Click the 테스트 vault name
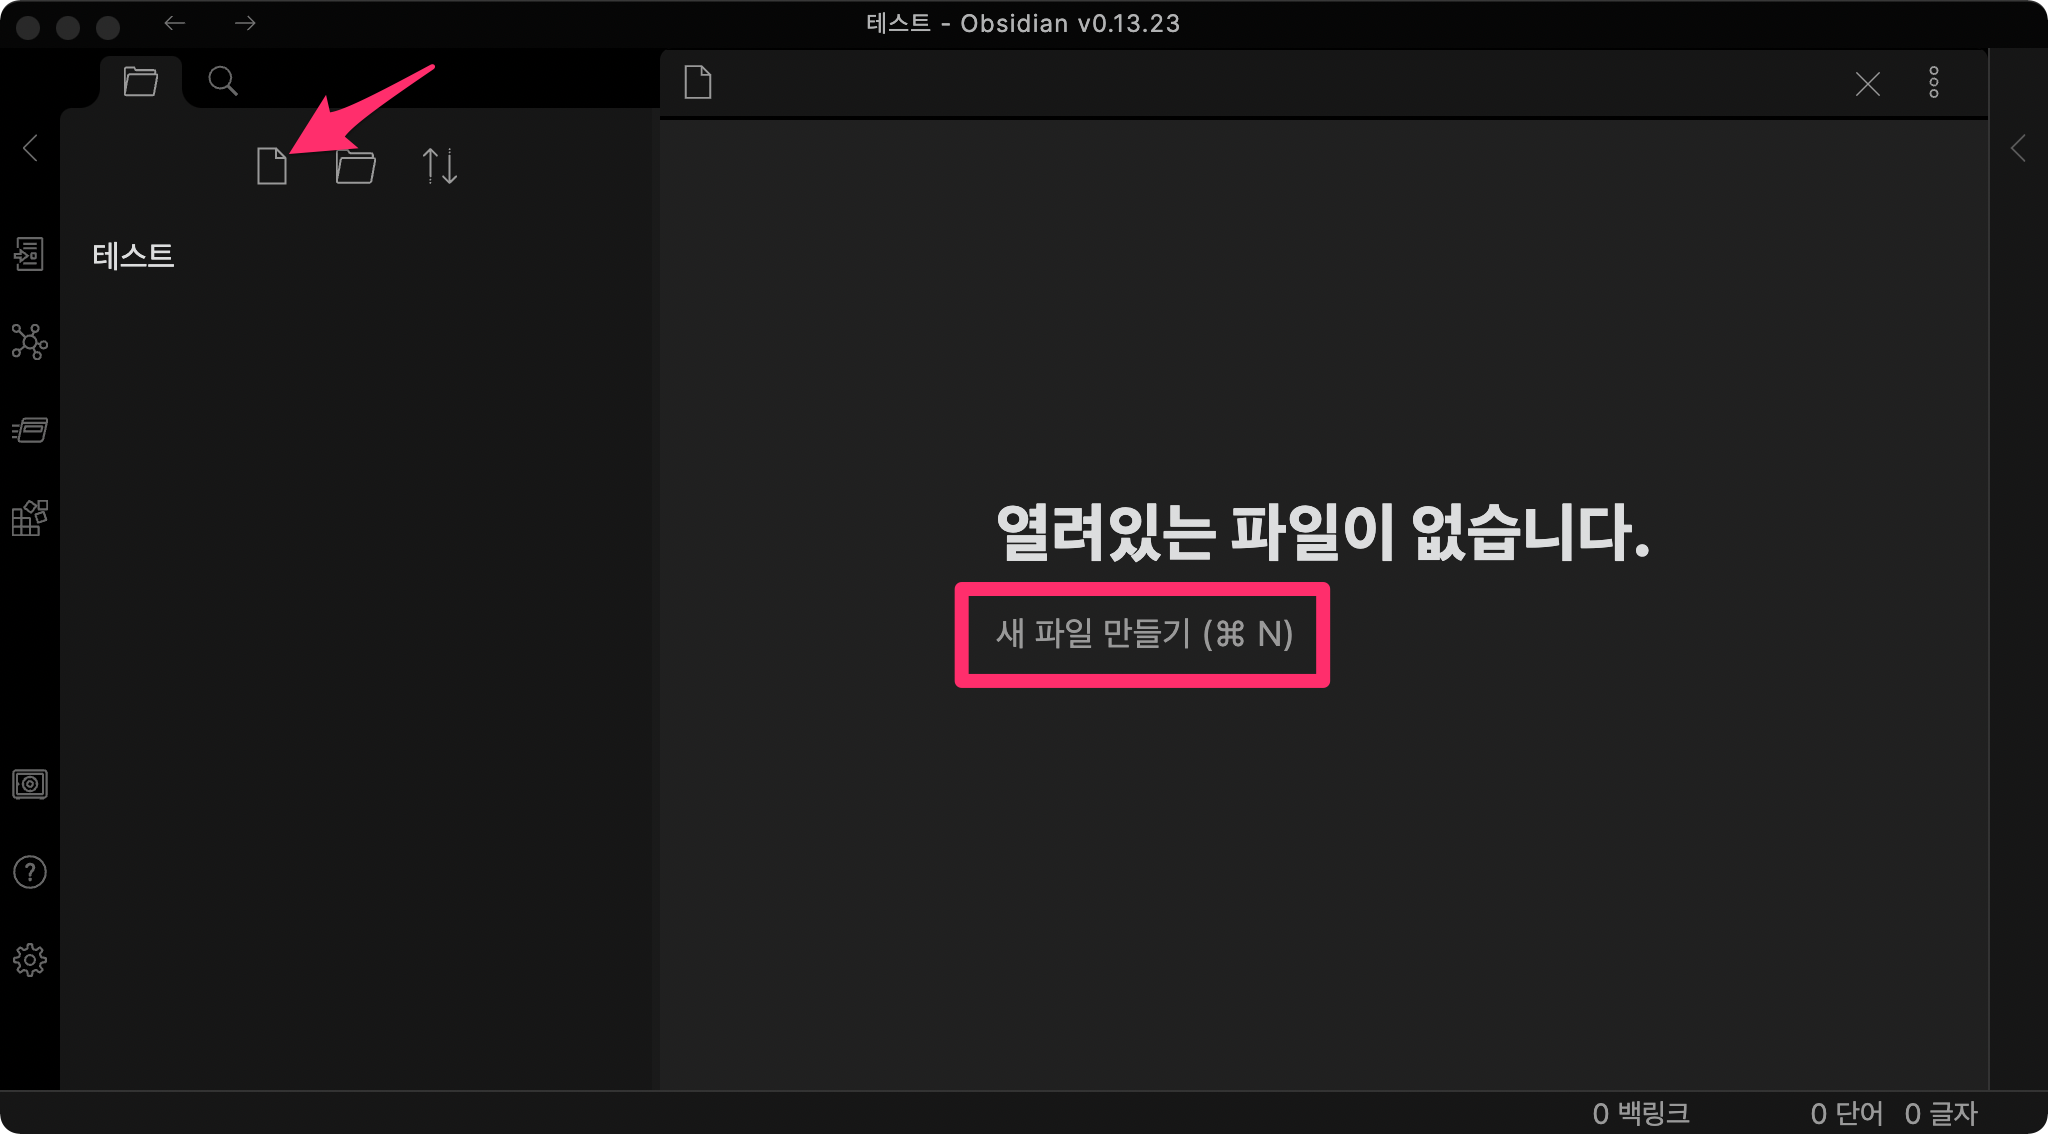This screenshot has width=2048, height=1134. [133, 256]
